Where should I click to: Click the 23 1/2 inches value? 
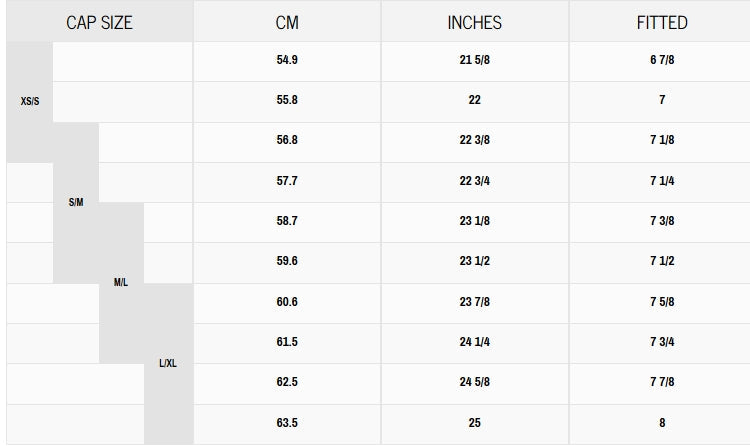tap(474, 261)
